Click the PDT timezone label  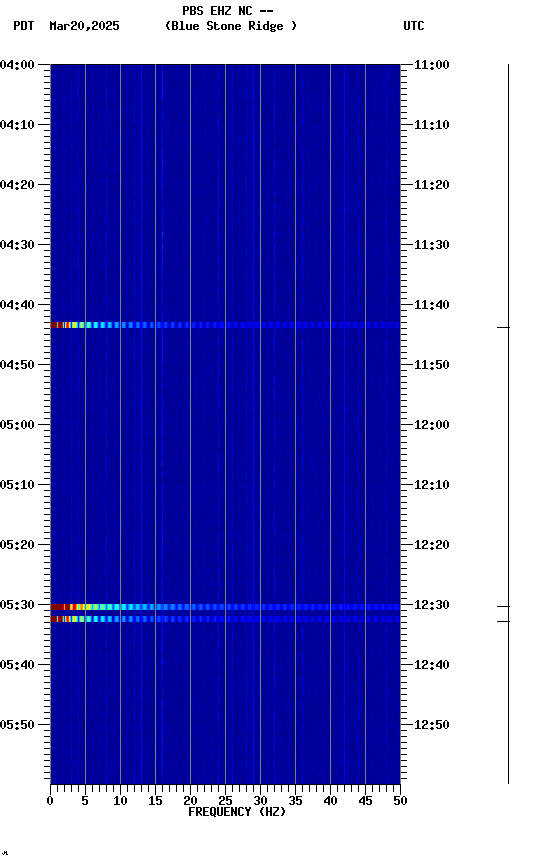point(24,26)
